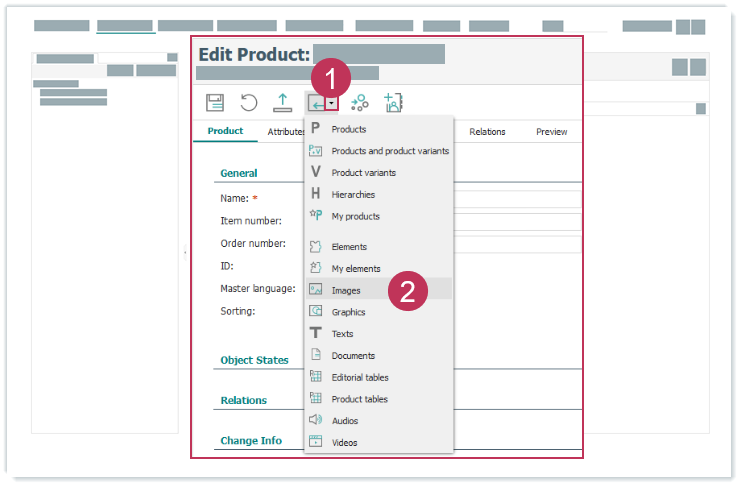Click the Undo/reset arrow icon

click(x=249, y=102)
